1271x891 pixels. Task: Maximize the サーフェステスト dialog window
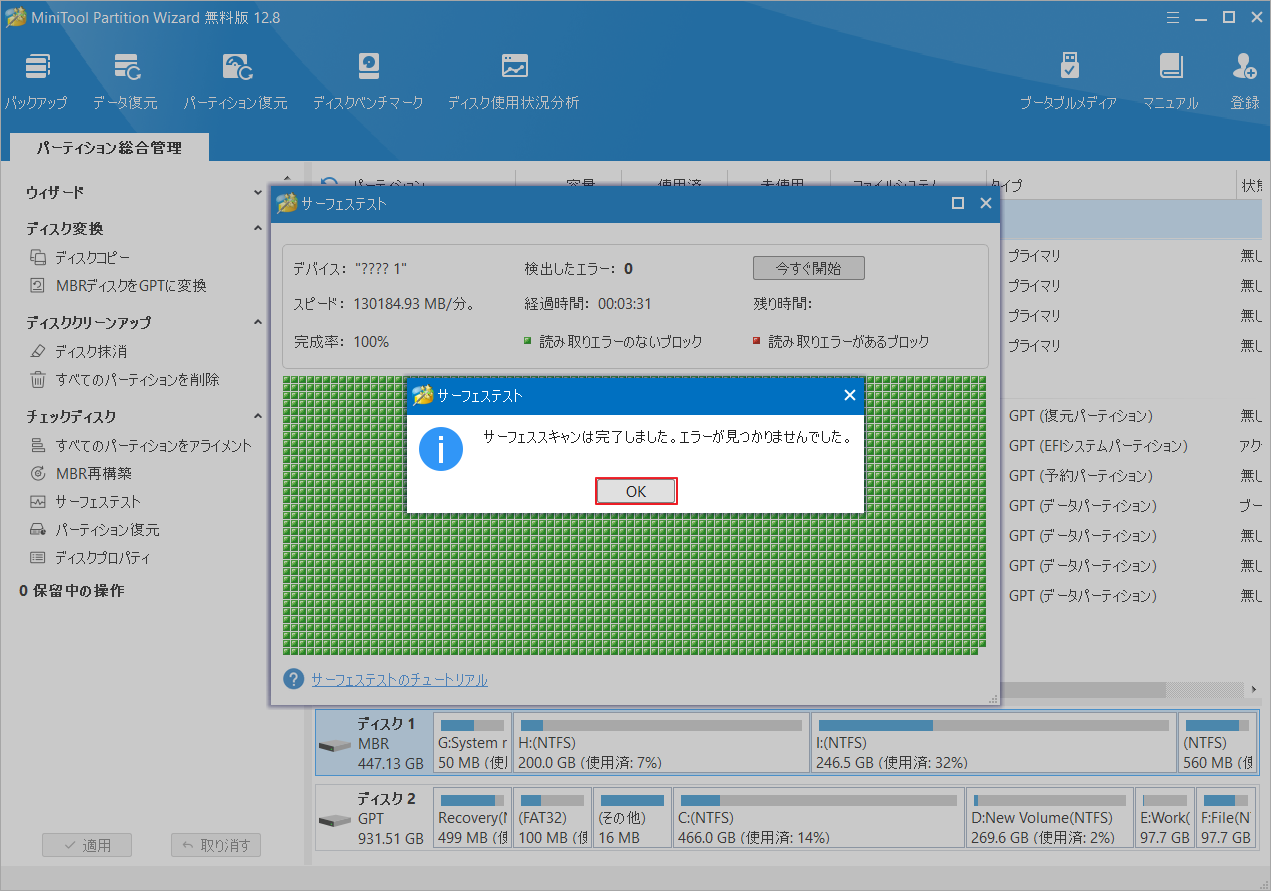tap(958, 203)
